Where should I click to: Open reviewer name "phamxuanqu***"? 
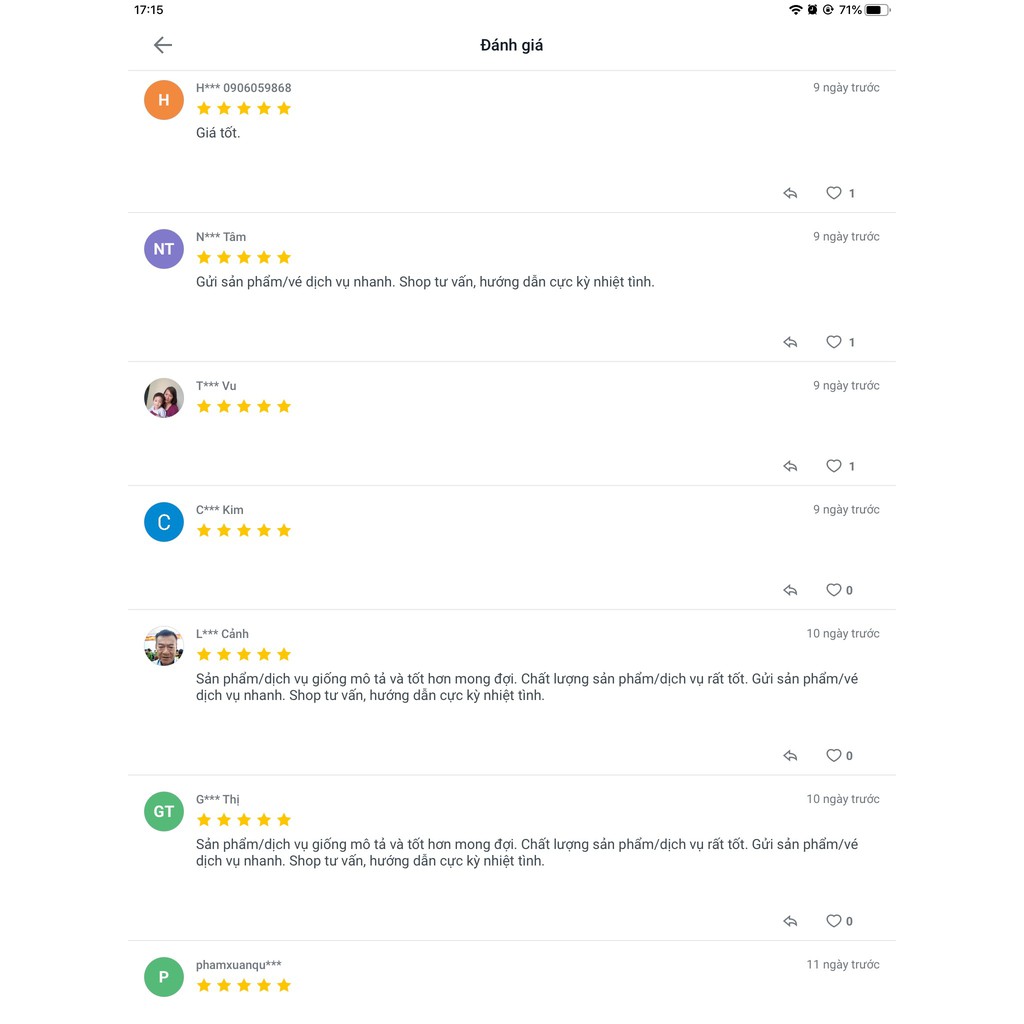point(239,965)
